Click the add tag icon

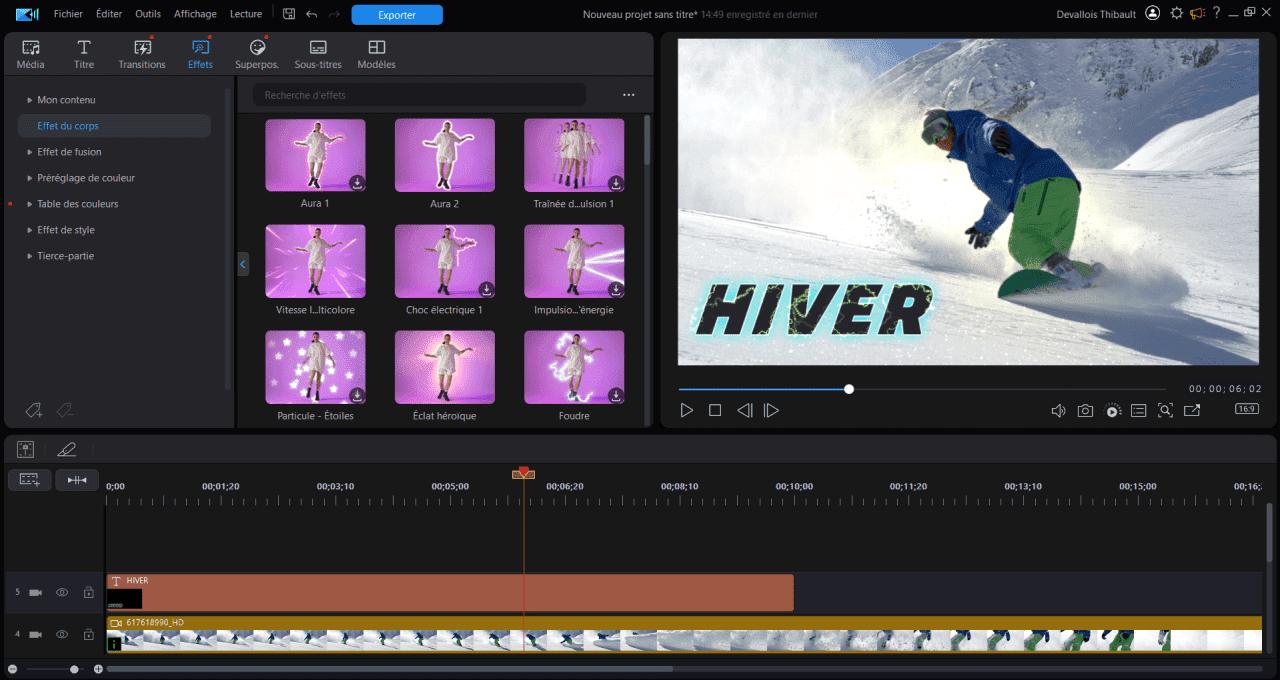34,409
